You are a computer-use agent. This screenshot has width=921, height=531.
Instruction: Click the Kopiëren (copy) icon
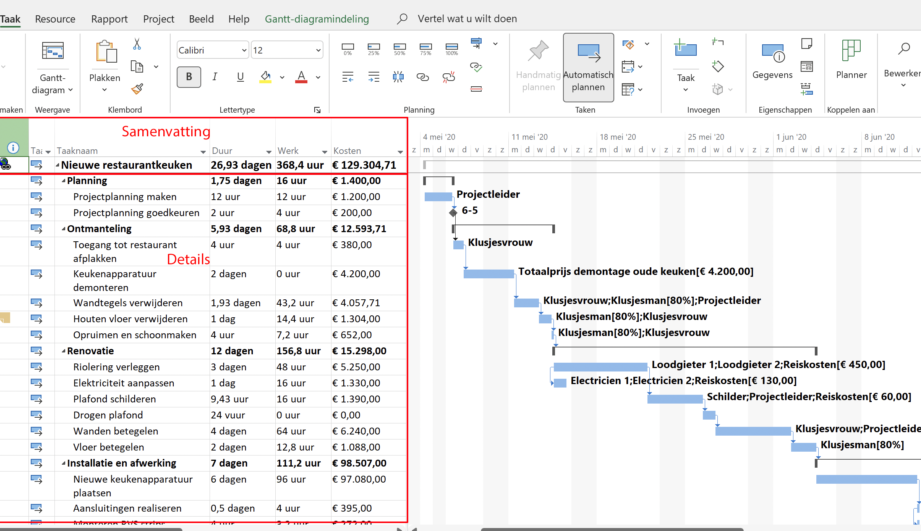(x=137, y=66)
